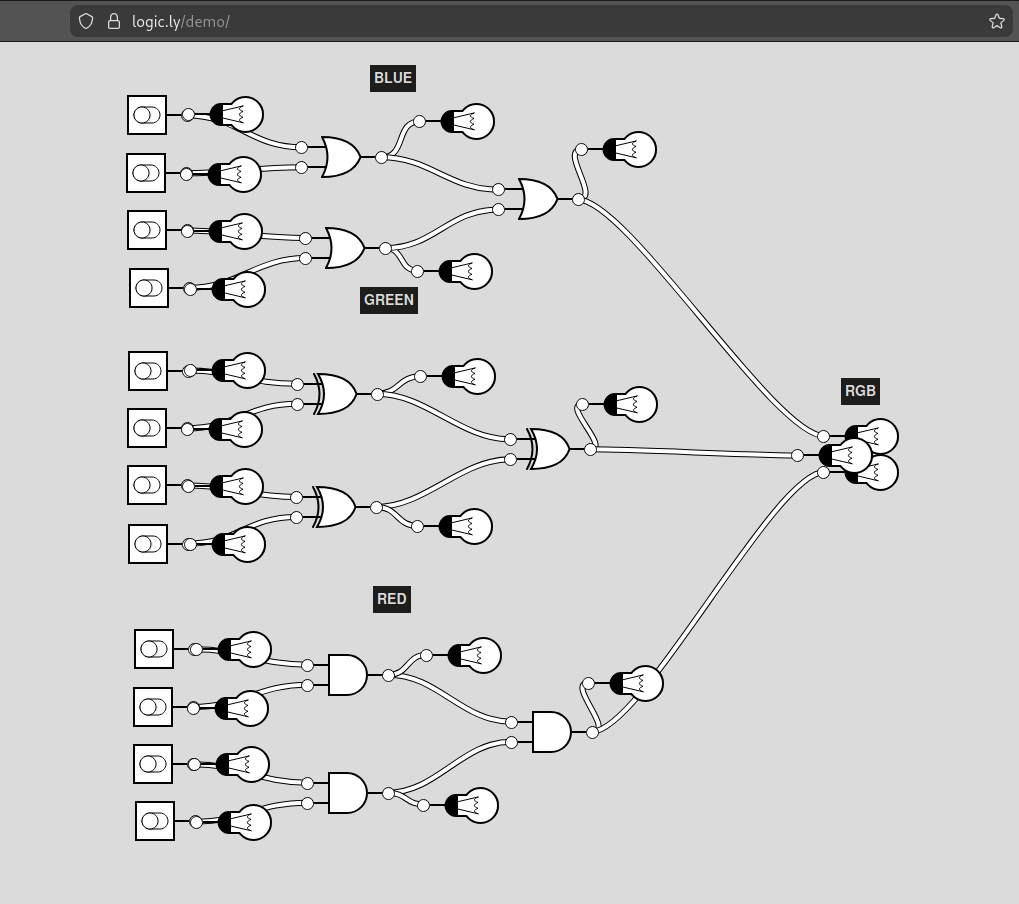Click the lower OR gate above GREEN label
This screenshot has height=904, width=1019.
(x=345, y=248)
